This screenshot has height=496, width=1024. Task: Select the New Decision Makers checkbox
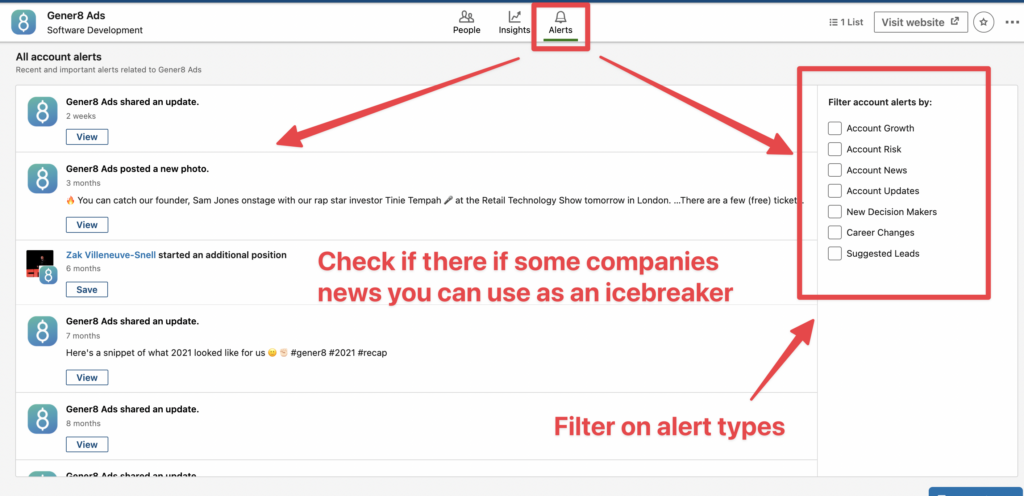click(x=835, y=211)
